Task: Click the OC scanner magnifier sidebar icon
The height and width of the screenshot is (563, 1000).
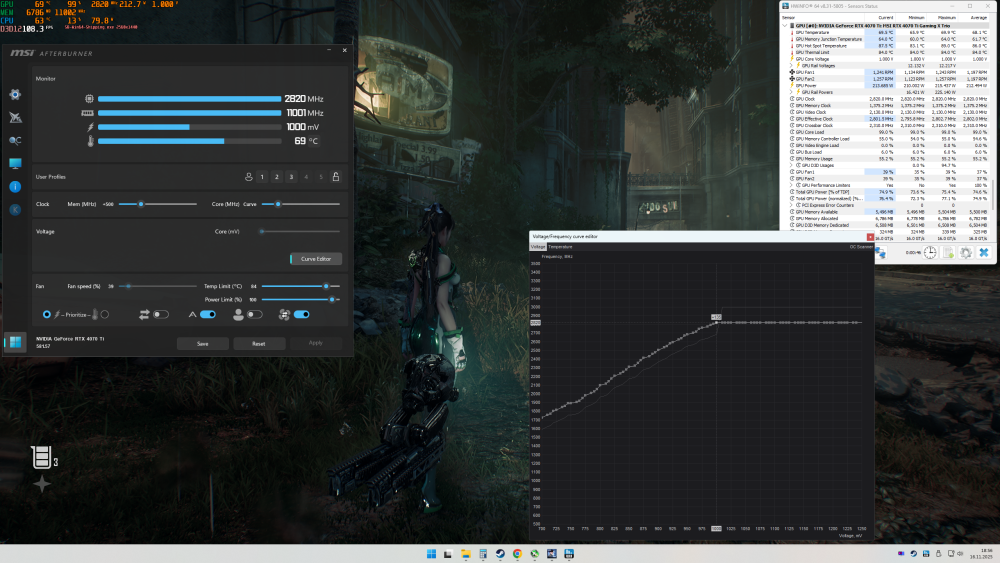Action: pos(15,140)
